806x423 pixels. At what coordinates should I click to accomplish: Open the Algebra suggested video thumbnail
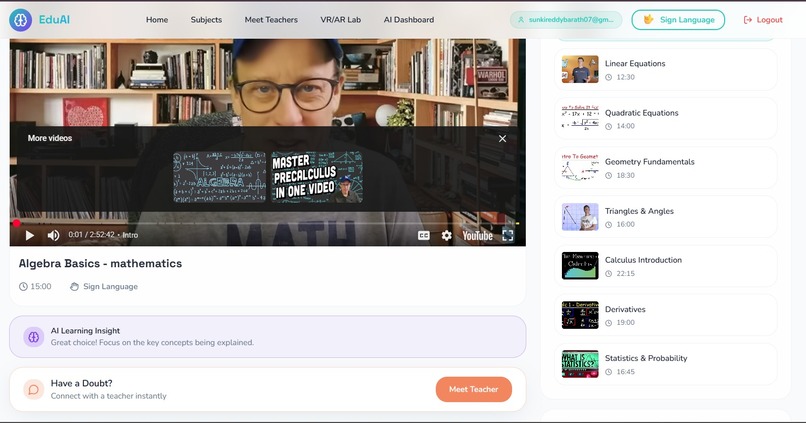pyautogui.click(x=219, y=177)
